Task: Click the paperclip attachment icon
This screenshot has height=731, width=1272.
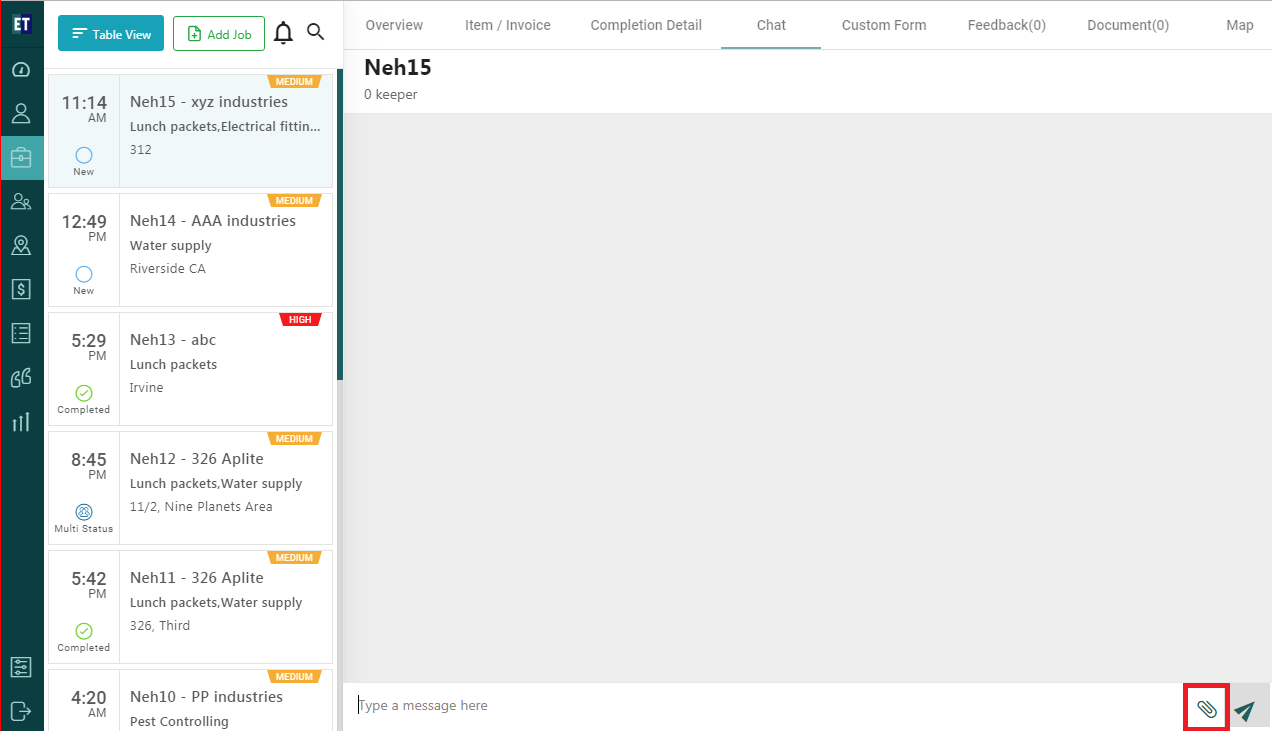Action: pos(1207,708)
